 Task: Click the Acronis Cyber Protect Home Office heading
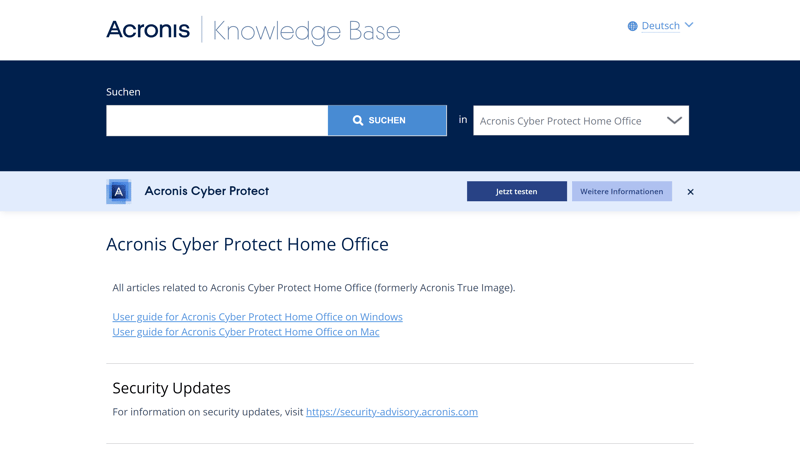tap(247, 244)
